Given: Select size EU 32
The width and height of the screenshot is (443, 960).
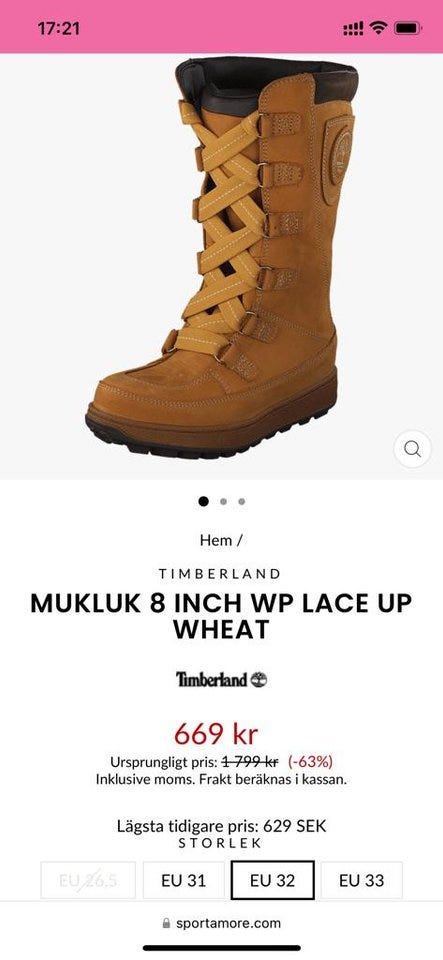Looking at the screenshot, I should (273, 880).
